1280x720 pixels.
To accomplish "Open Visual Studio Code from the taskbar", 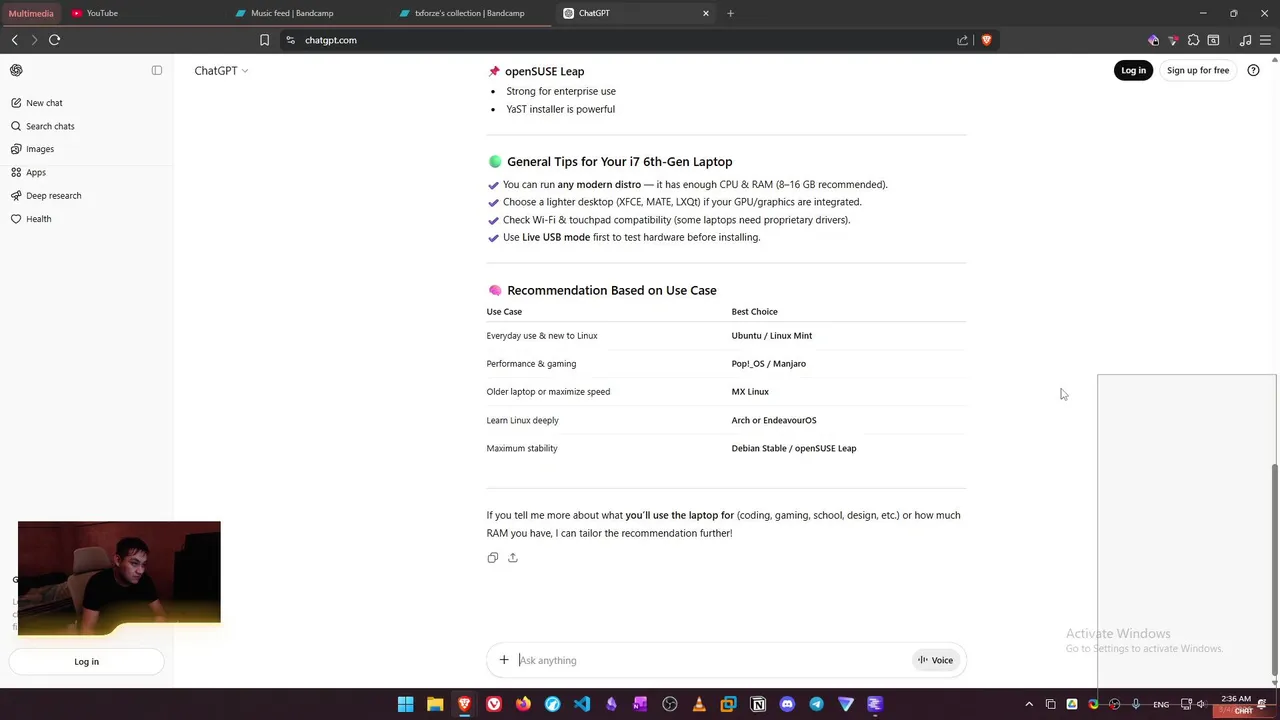I will click(582, 704).
